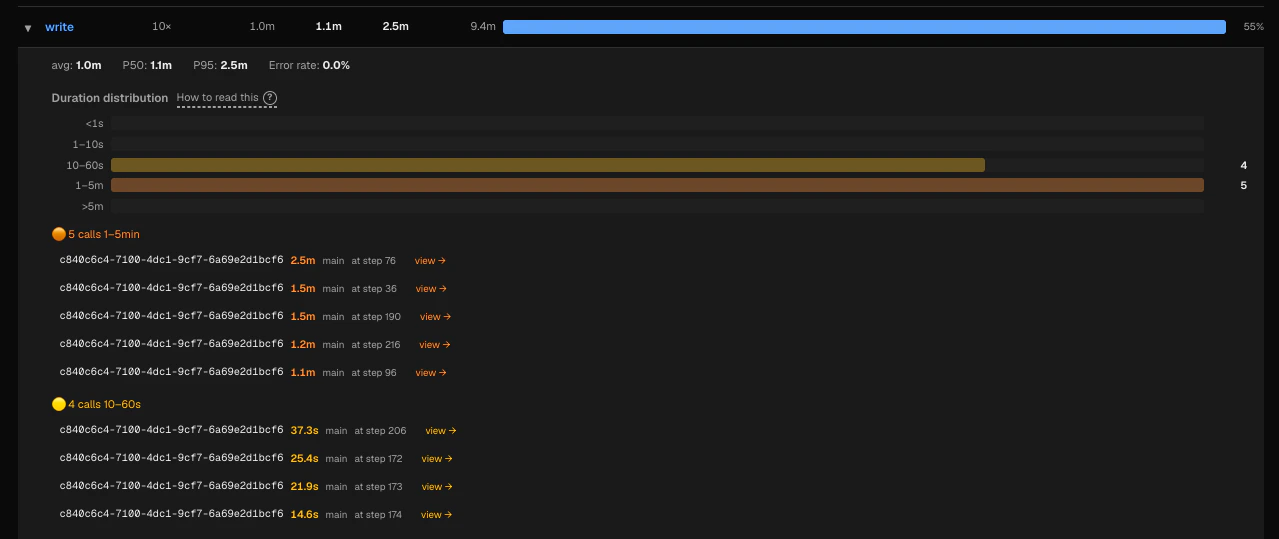Click the 14.6s duration value

tap(305, 515)
